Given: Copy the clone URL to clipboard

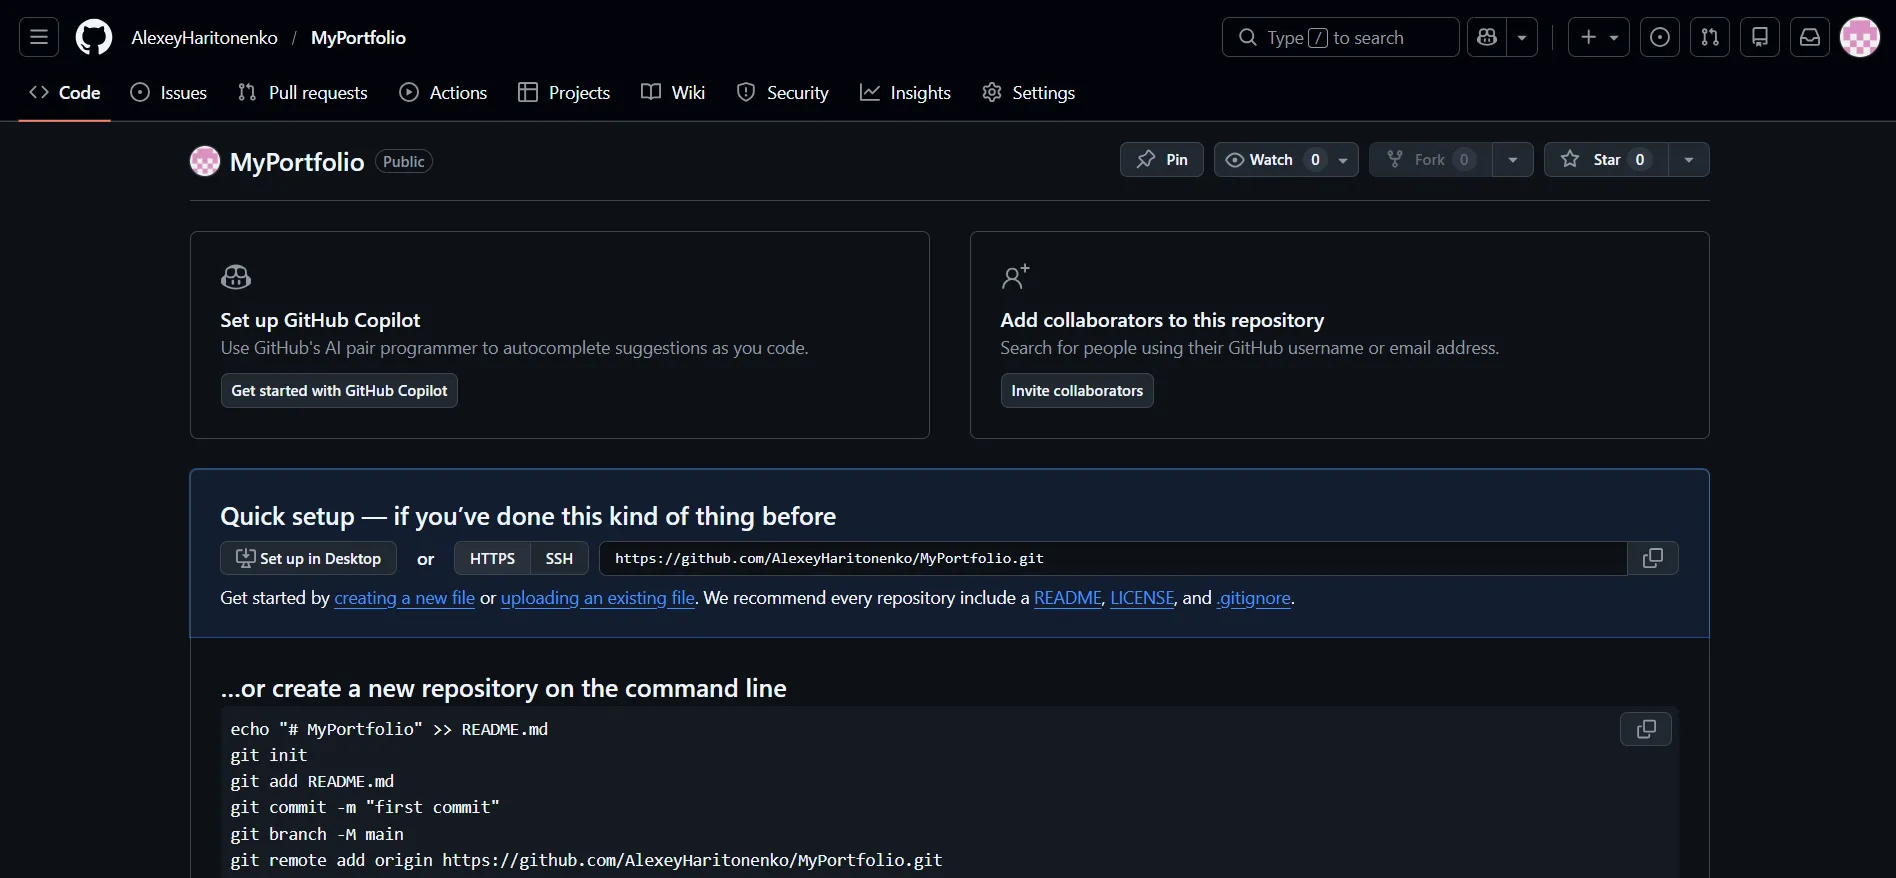Looking at the screenshot, I should pyautogui.click(x=1653, y=558).
